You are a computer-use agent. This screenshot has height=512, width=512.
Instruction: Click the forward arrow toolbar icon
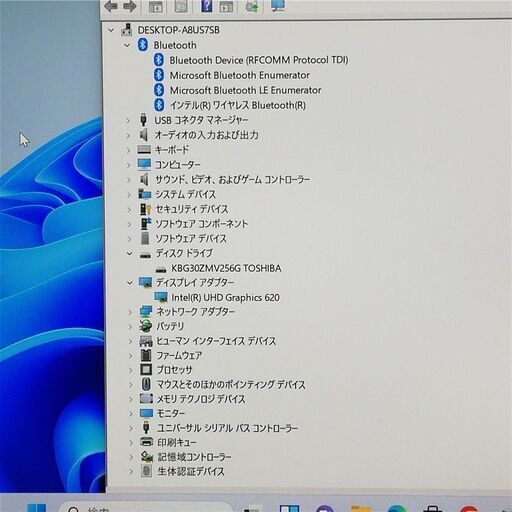[x=130, y=6]
